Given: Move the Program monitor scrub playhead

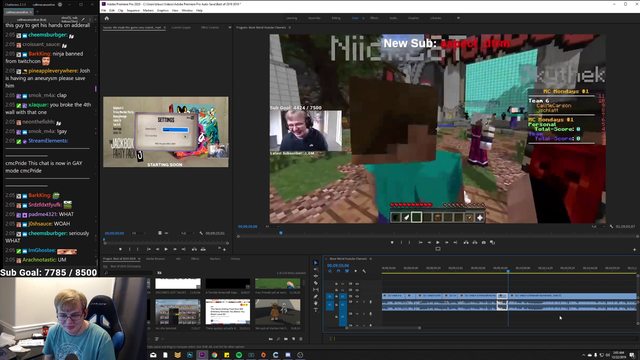Looking at the screenshot, I should coord(281,233).
